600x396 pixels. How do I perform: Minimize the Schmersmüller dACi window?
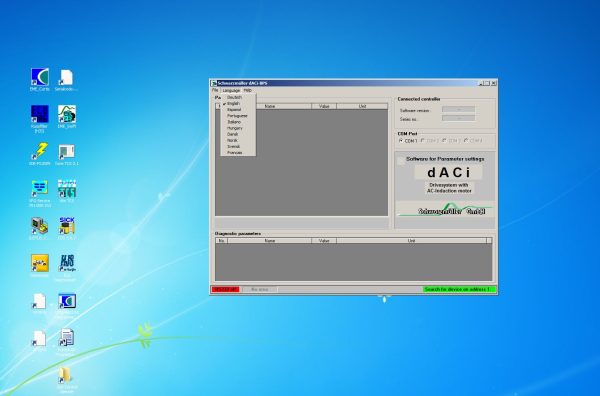481,83
